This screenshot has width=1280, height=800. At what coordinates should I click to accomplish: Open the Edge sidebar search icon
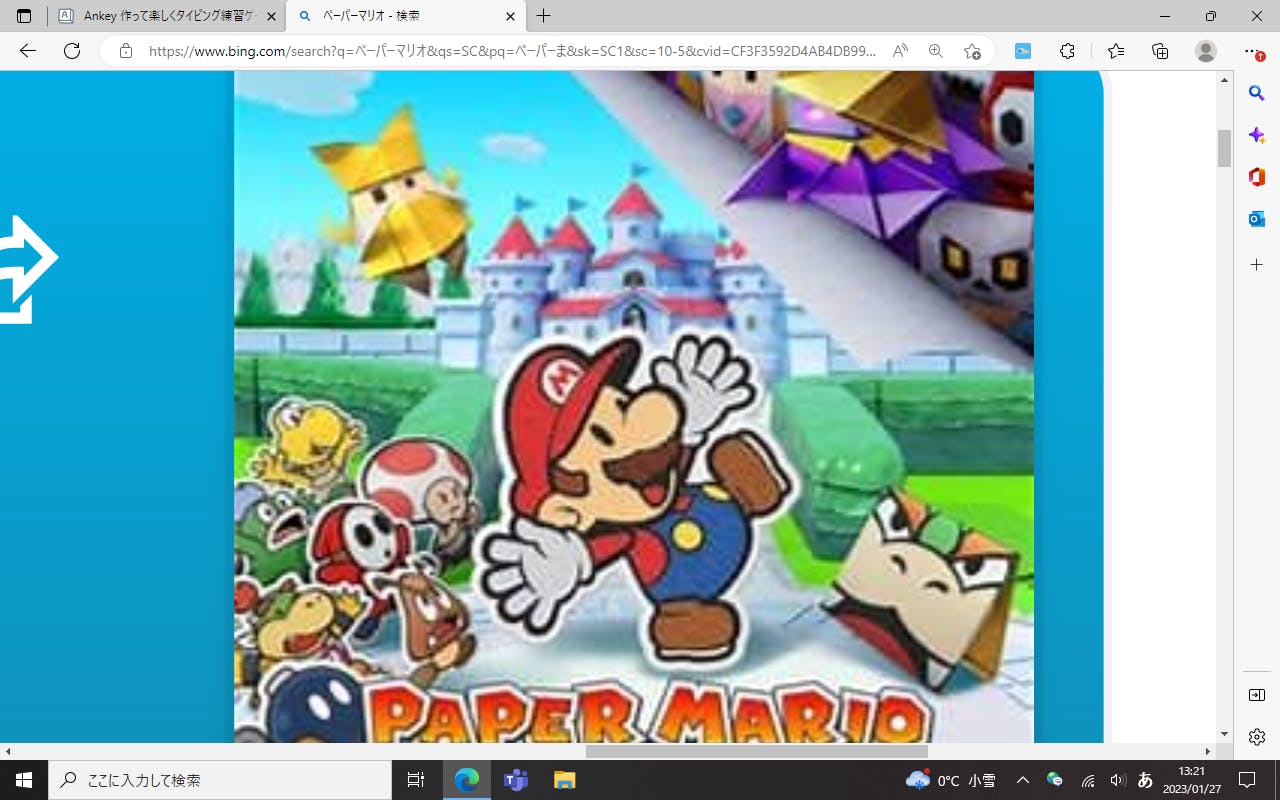pyautogui.click(x=1257, y=93)
